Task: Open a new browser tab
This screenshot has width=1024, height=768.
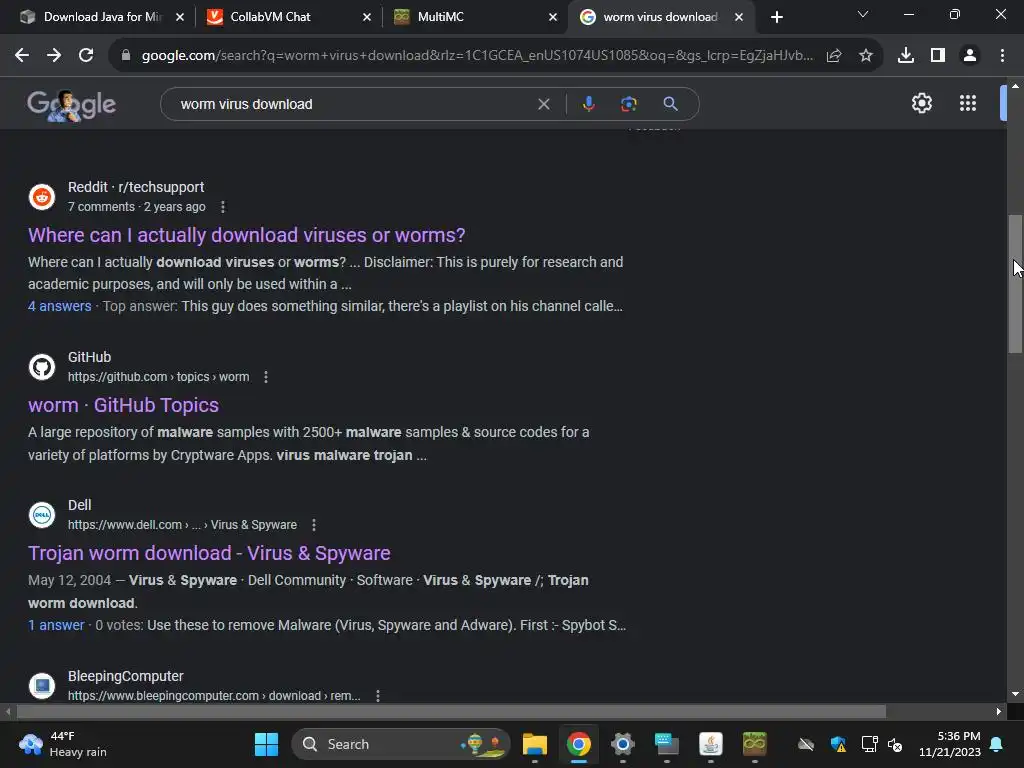Action: tap(776, 17)
